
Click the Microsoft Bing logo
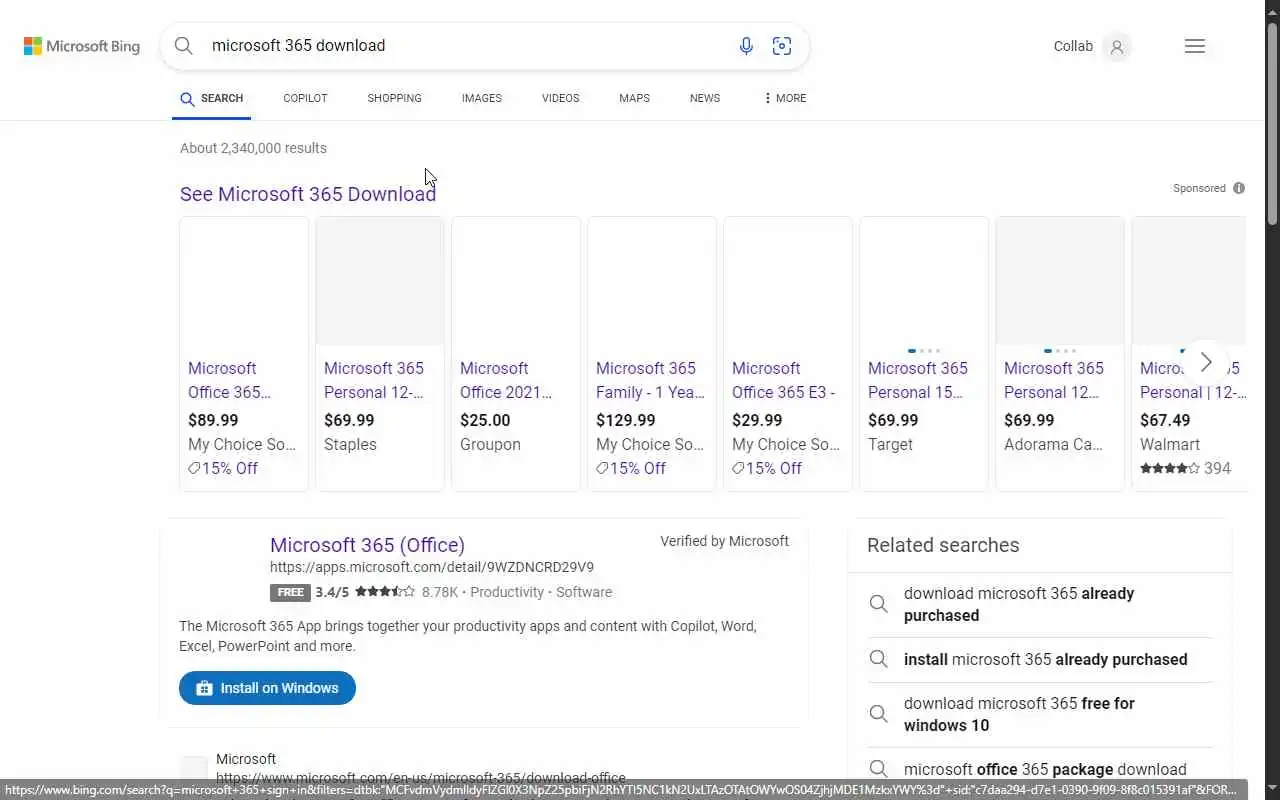click(82, 46)
